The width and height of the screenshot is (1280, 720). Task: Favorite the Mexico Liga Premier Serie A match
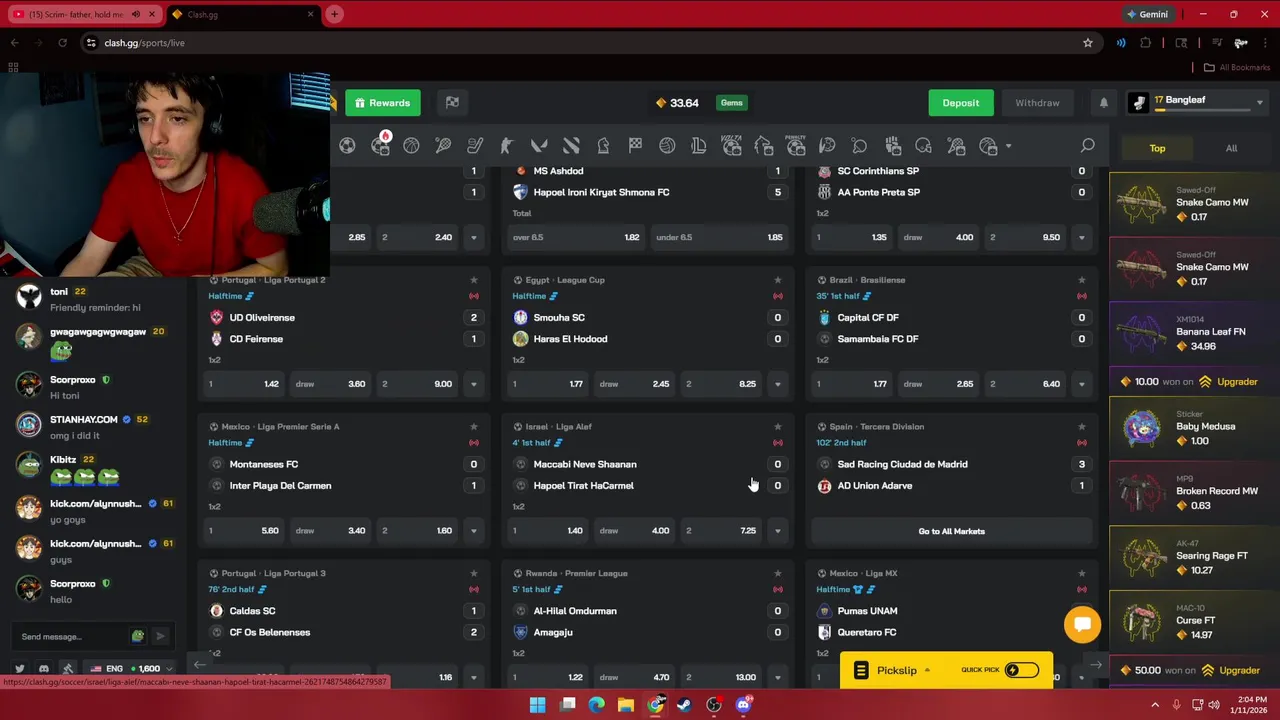coord(474,427)
